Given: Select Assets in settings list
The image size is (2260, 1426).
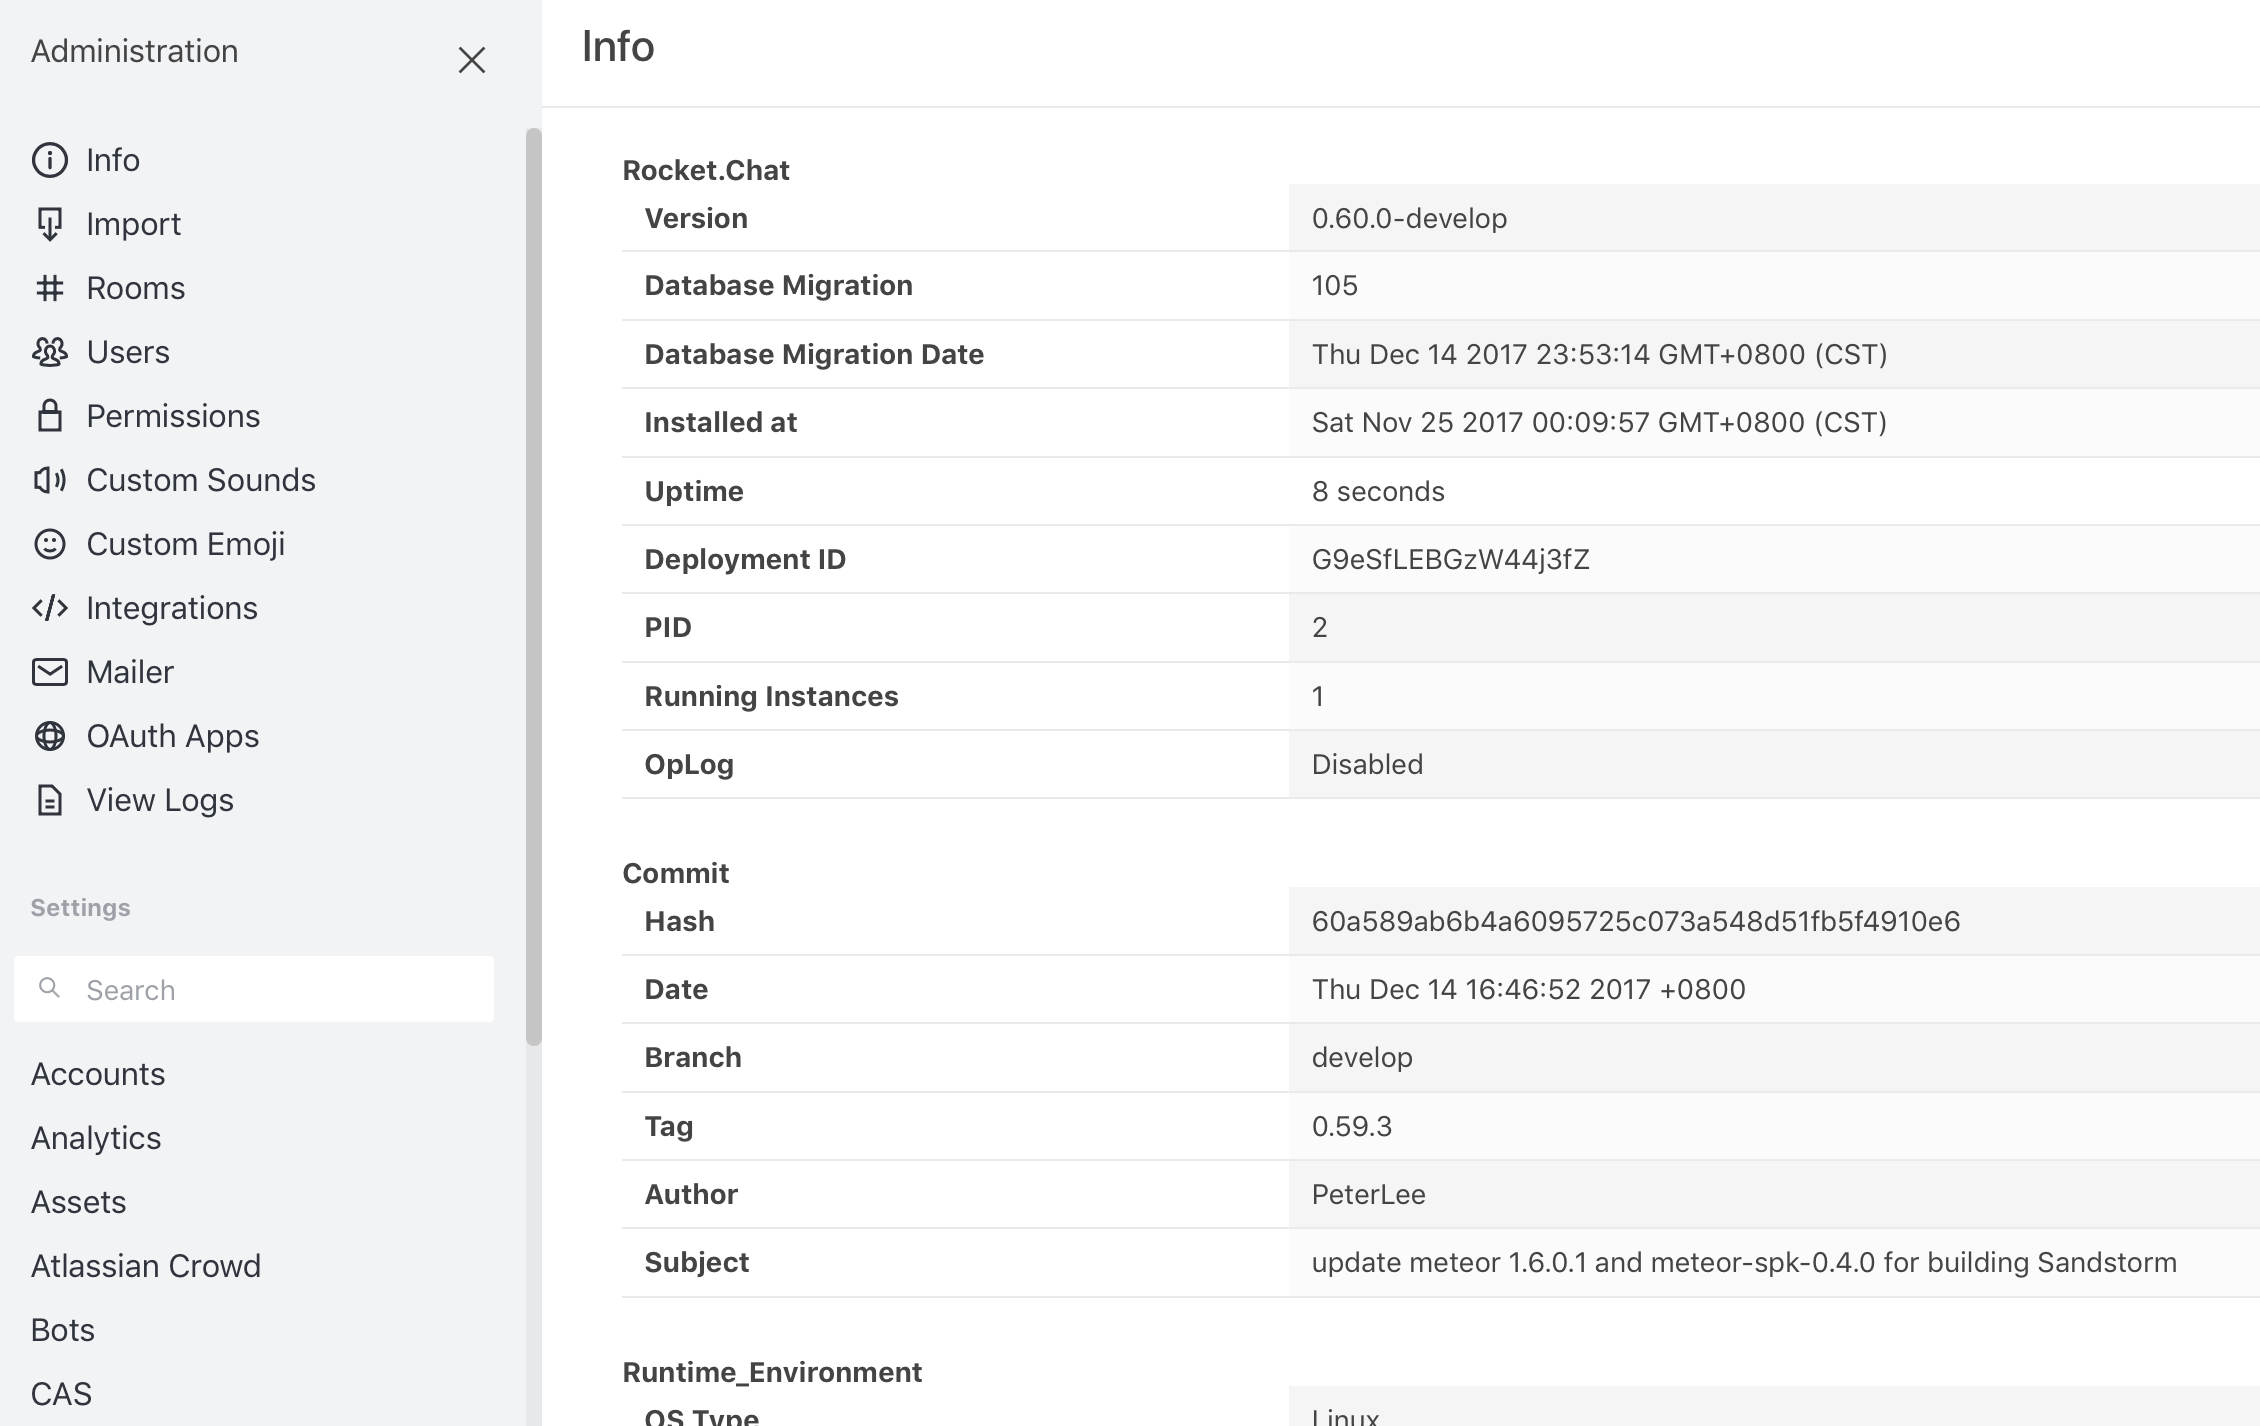Looking at the screenshot, I should pos(79,1202).
